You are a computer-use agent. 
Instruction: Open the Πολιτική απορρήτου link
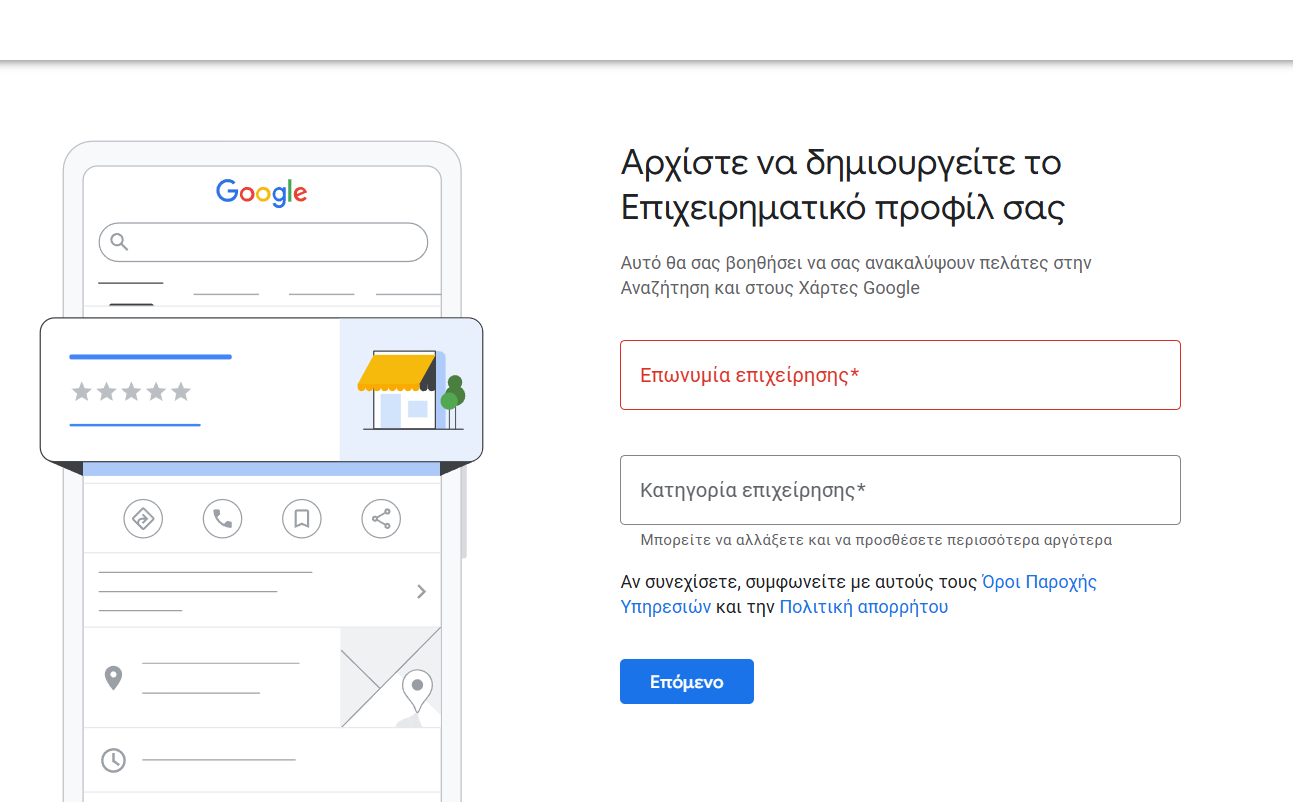click(863, 607)
